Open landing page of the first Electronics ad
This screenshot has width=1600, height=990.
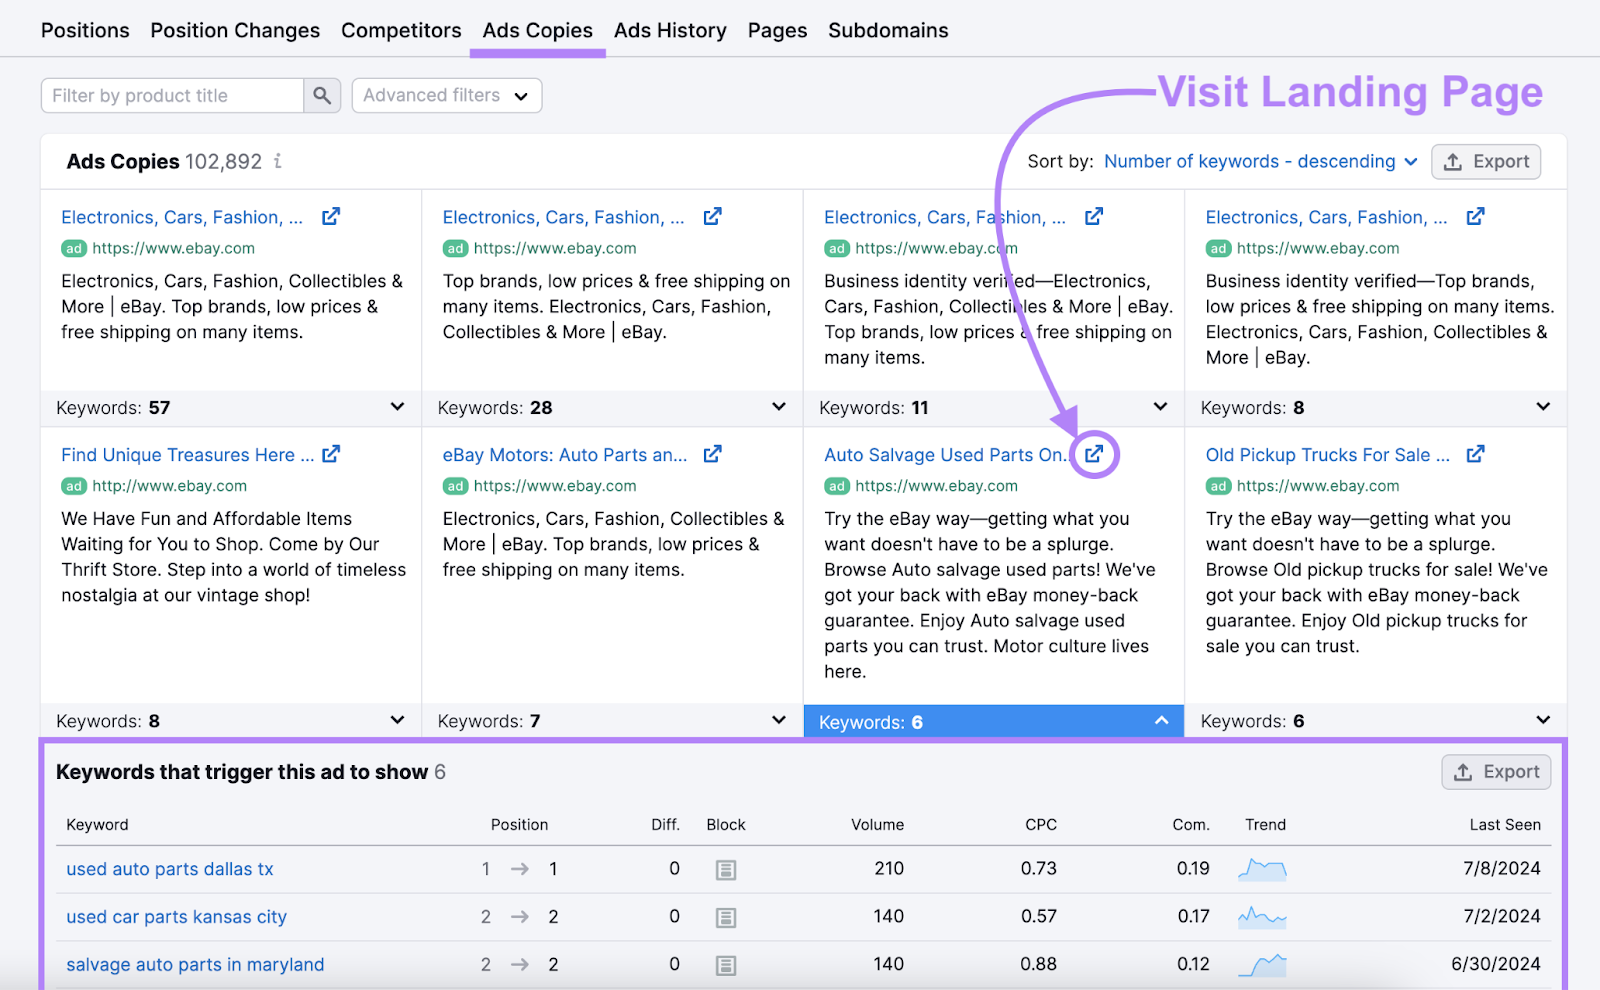(x=330, y=215)
